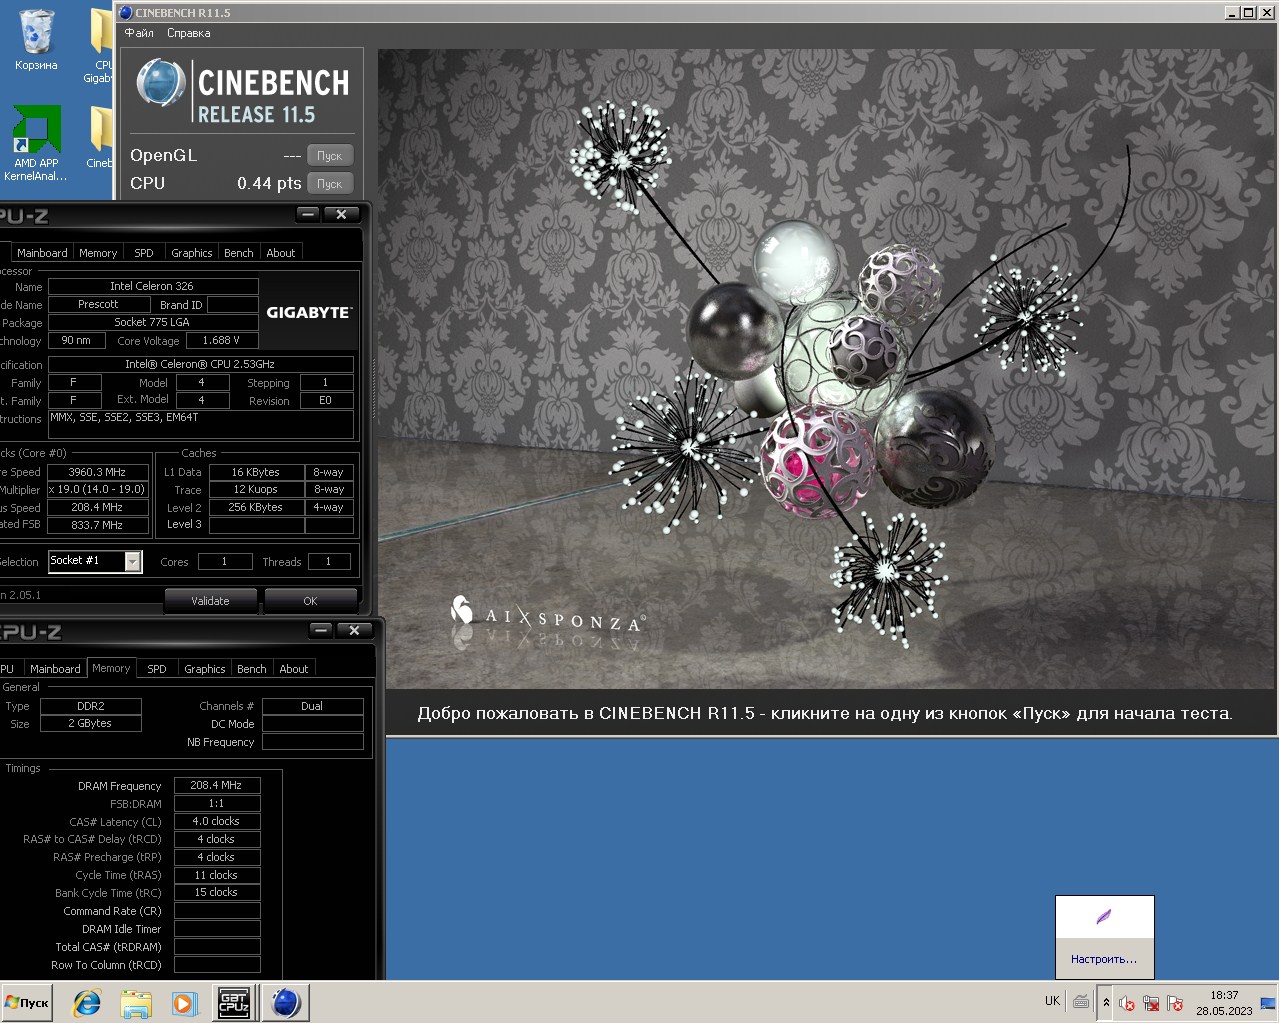Click the Intel Celeron 326 name field
The image size is (1279, 1023).
pyautogui.click(x=153, y=286)
